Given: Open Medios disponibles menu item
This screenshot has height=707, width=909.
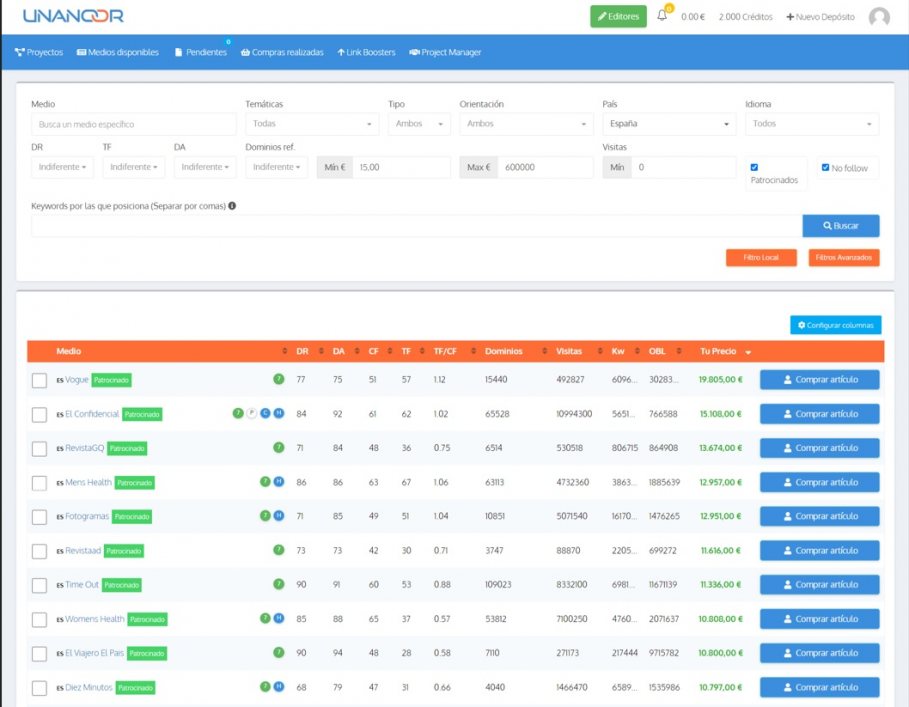Looking at the screenshot, I should coord(118,52).
